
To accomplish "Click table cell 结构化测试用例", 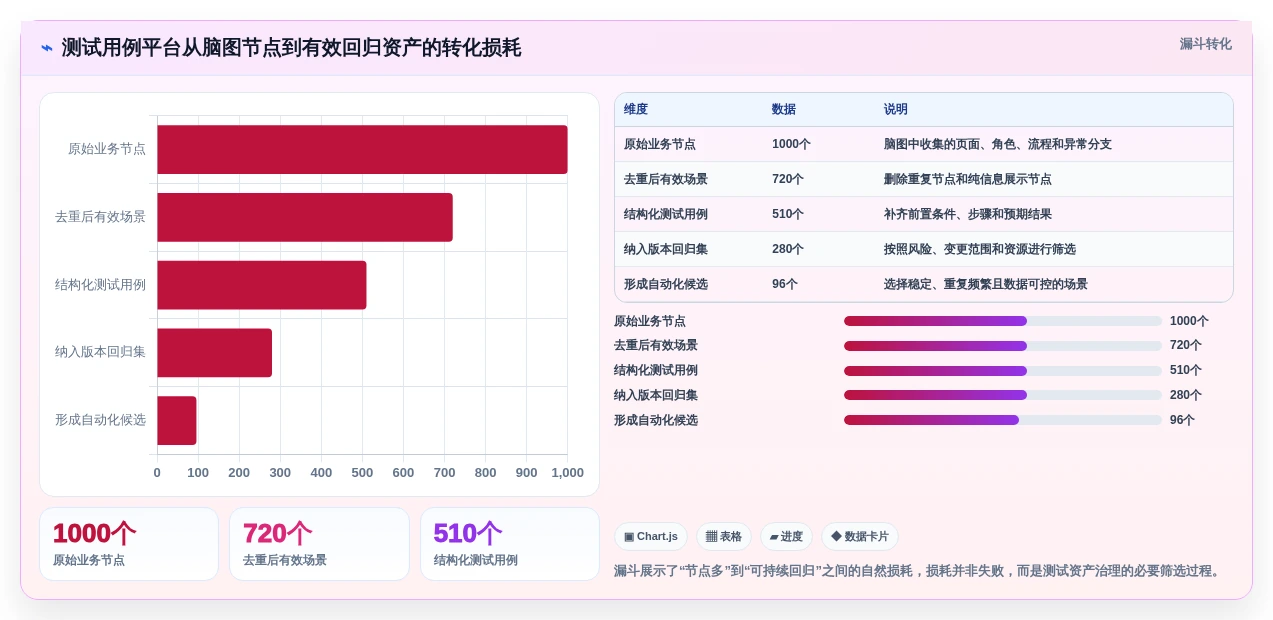I will 666,214.
